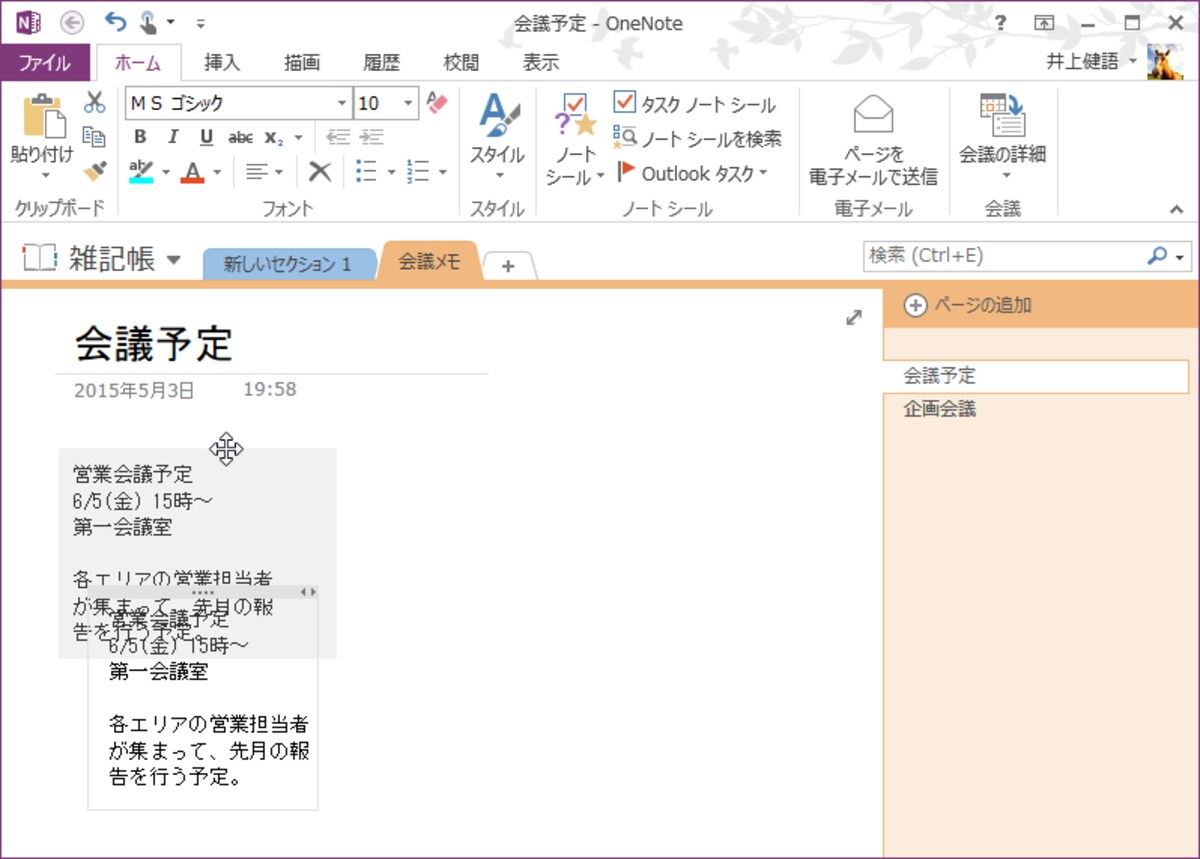Click the date 2015年5月3日
Viewport: 1200px width, 859px height.
tap(134, 390)
